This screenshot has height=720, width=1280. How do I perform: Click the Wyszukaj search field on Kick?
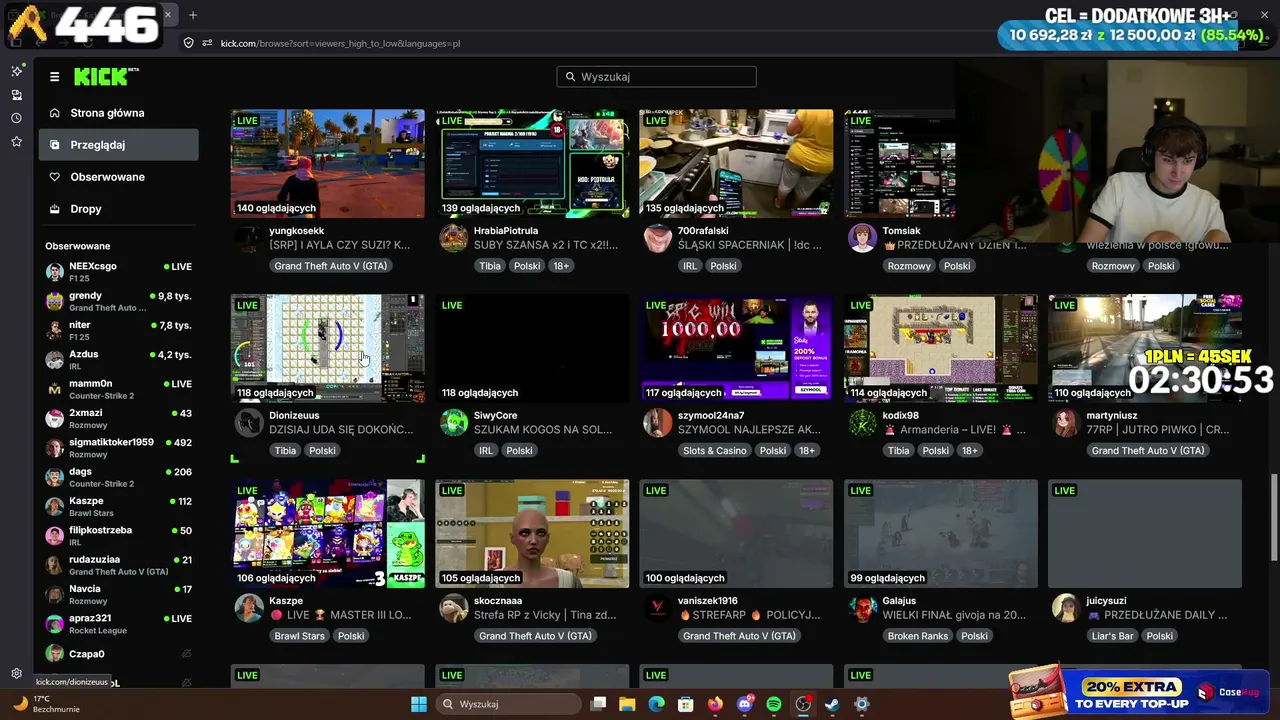click(x=656, y=77)
